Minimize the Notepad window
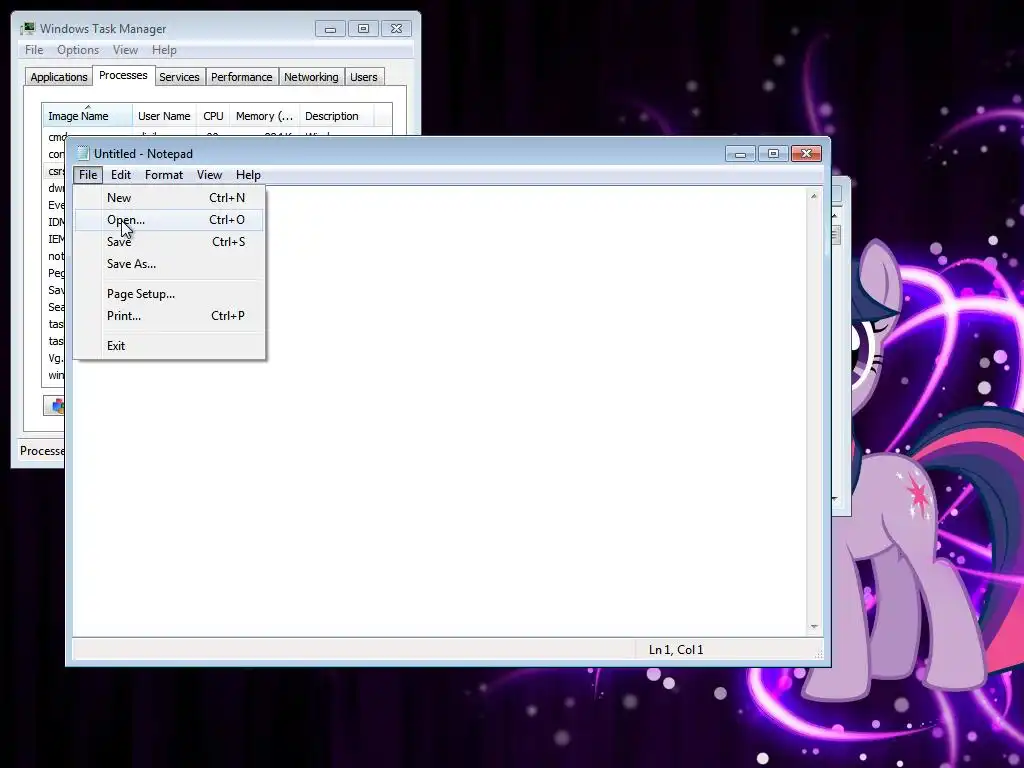Screen dimensions: 1024x768 (x=740, y=154)
